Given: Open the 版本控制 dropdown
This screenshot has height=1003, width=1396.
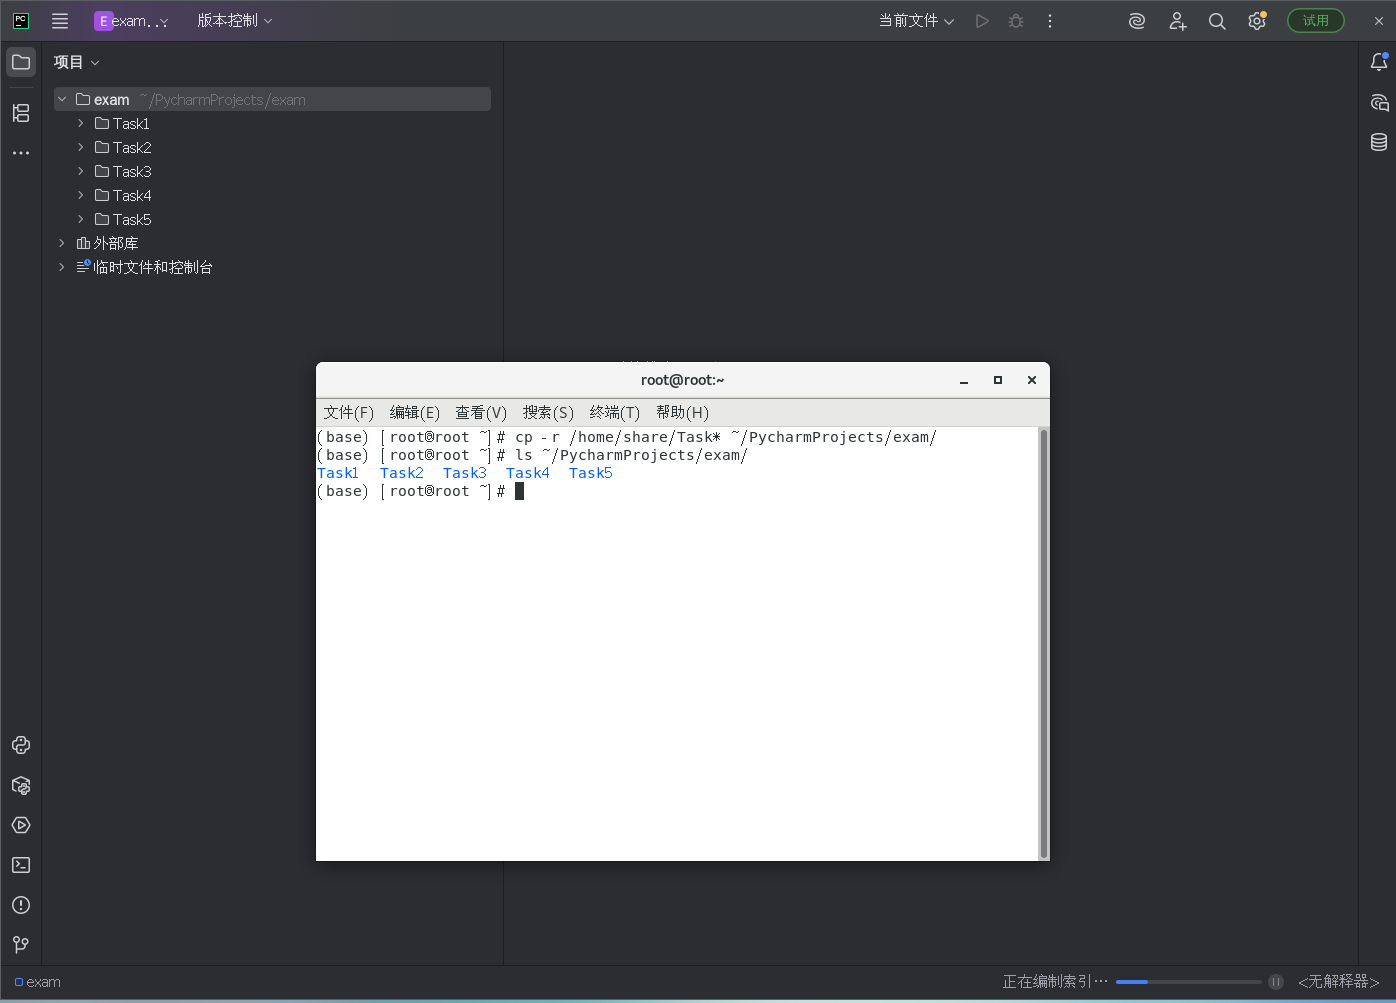Looking at the screenshot, I should [x=235, y=21].
